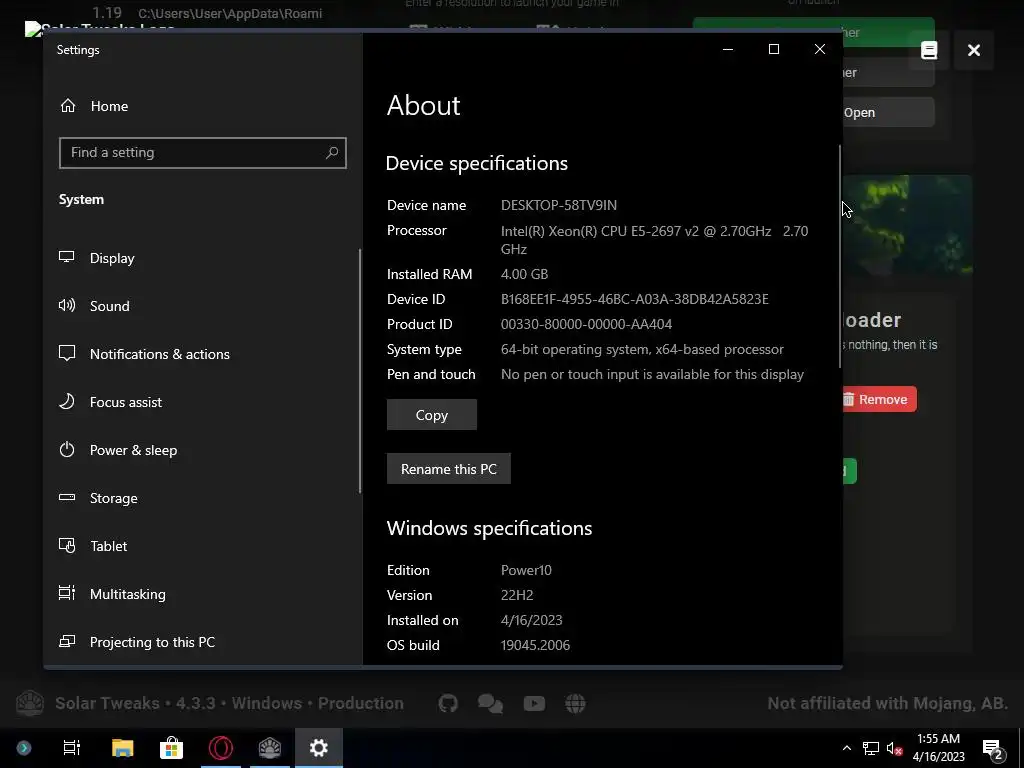
Task: Open Solar Tweaks website globe icon
Action: pyautogui.click(x=575, y=703)
